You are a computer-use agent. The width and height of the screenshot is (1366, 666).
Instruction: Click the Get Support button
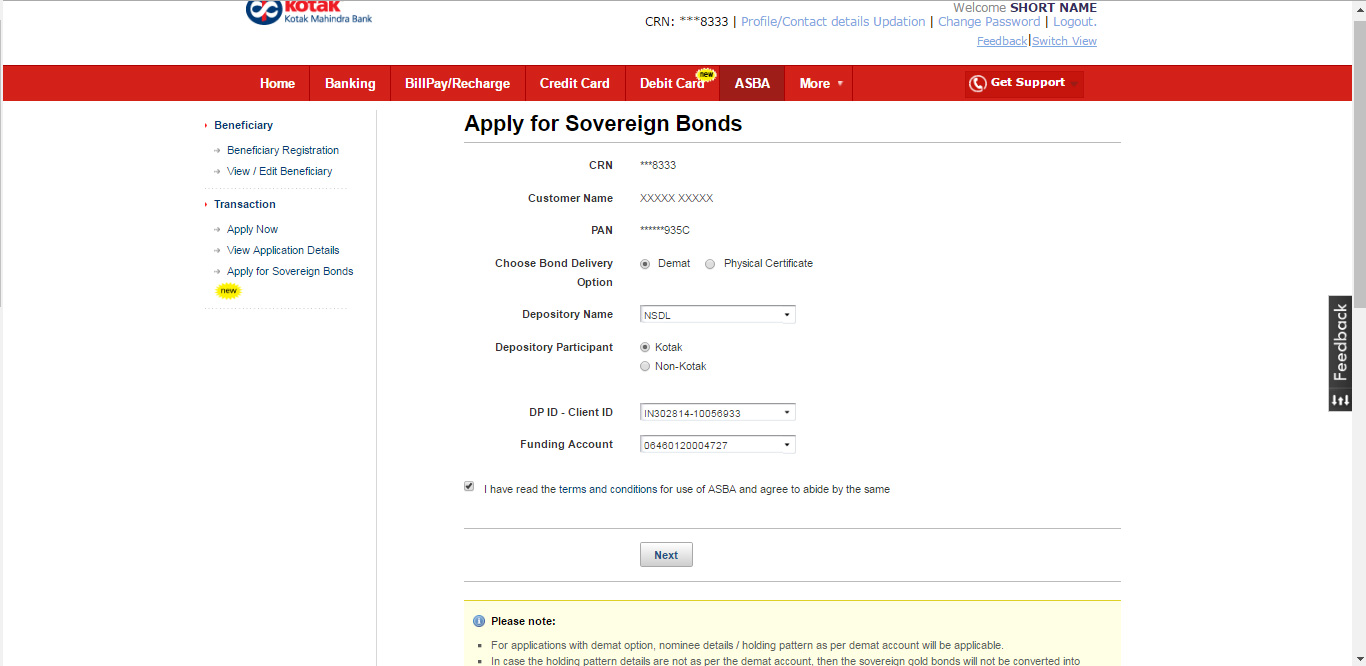point(1024,84)
